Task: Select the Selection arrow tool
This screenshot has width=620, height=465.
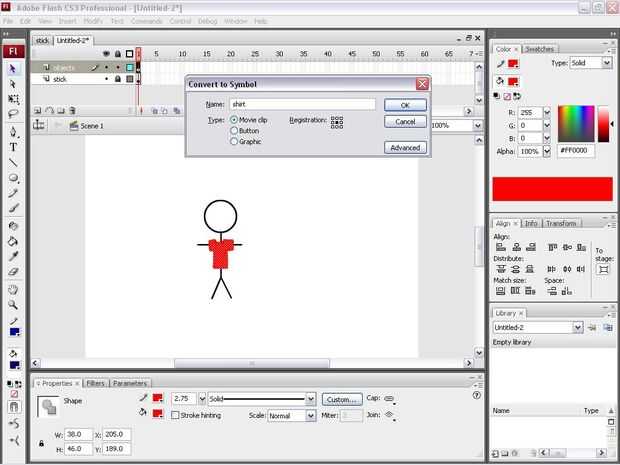Action: click(x=13, y=69)
